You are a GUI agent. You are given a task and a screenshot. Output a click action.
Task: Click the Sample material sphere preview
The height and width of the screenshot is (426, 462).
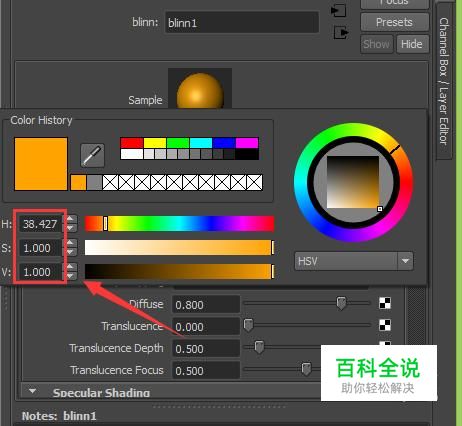(x=200, y=89)
